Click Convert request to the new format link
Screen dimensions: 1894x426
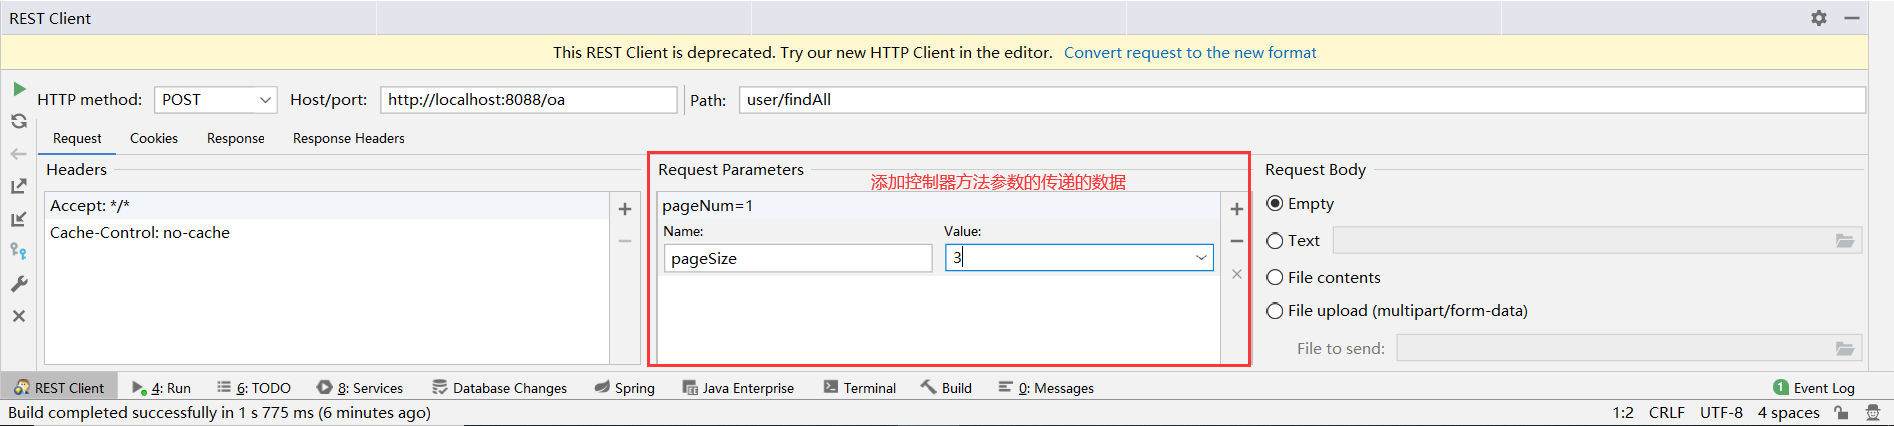pos(1190,53)
